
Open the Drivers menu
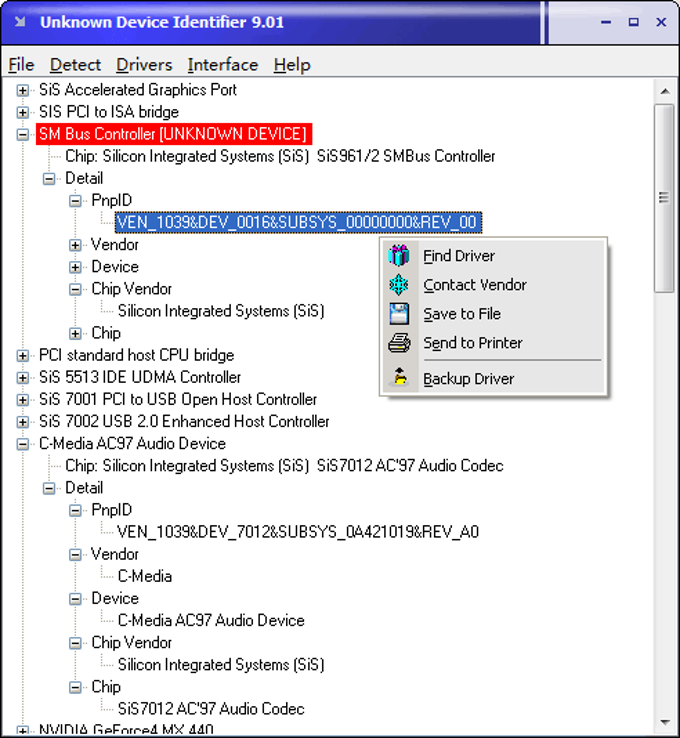144,65
